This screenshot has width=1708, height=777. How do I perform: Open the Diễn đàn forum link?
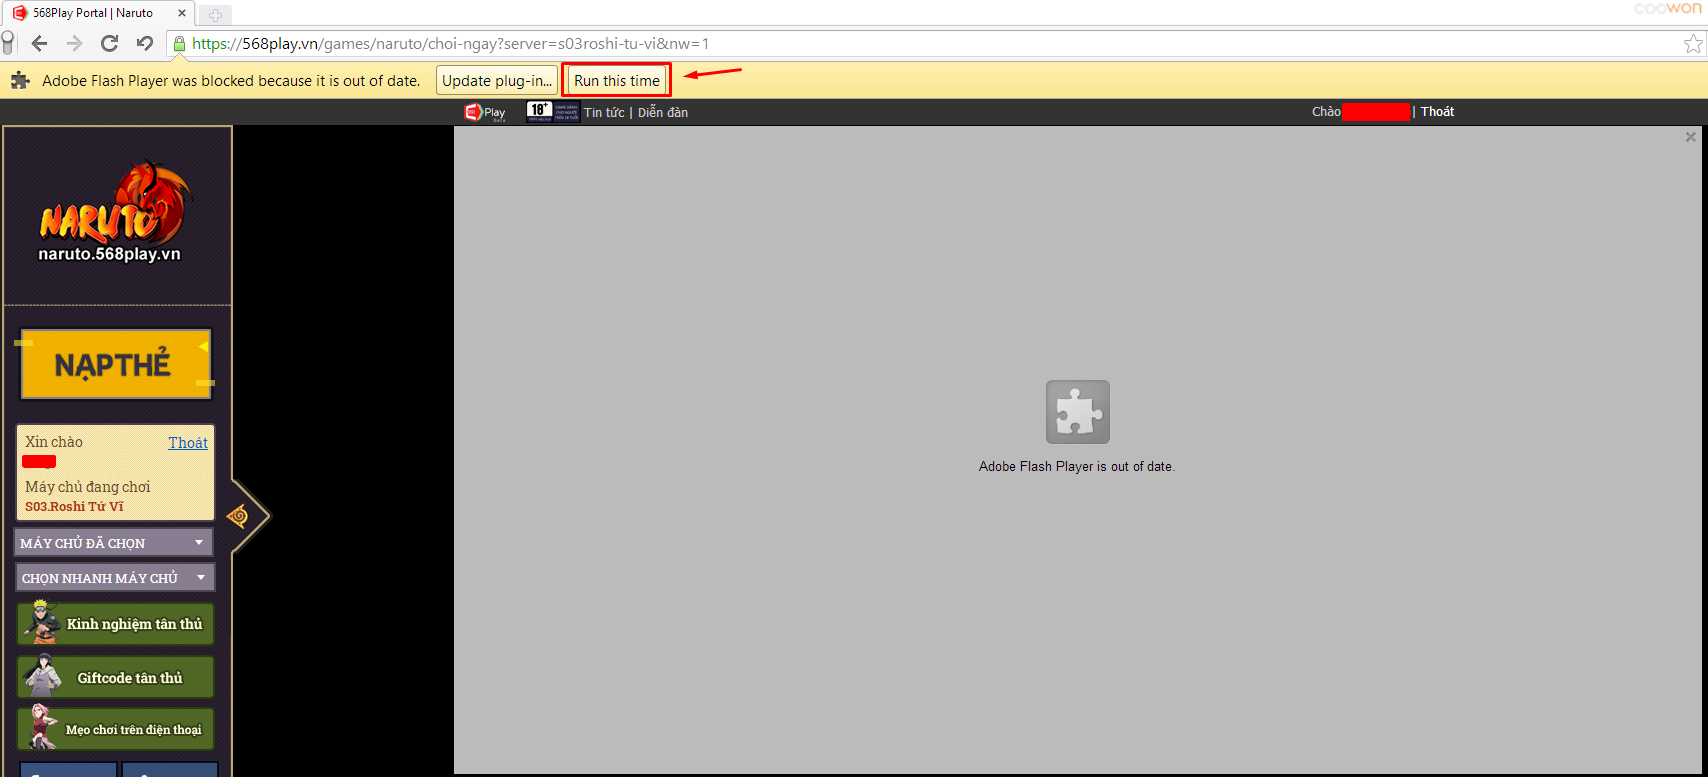tap(663, 112)
